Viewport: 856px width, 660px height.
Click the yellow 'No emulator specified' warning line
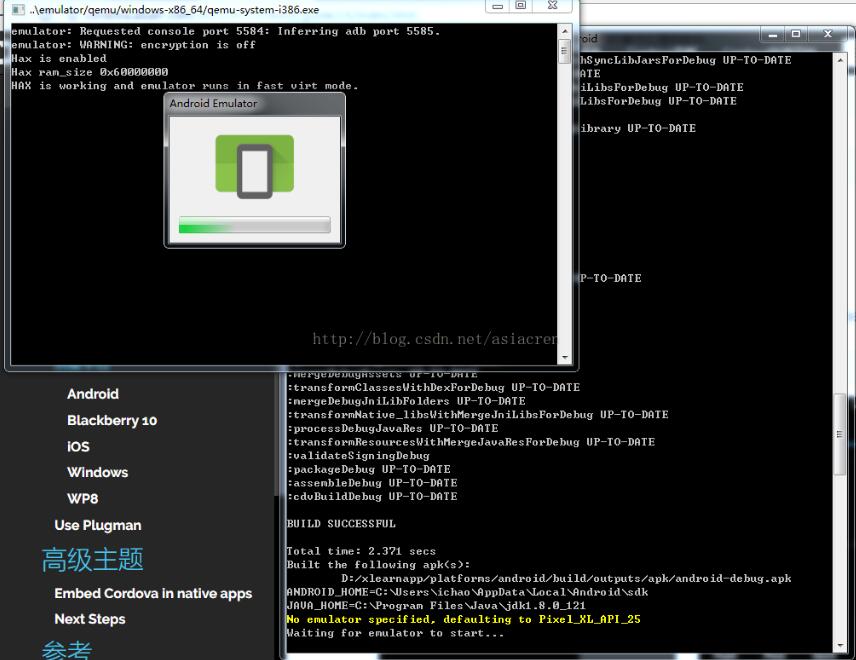click(463, 619)
